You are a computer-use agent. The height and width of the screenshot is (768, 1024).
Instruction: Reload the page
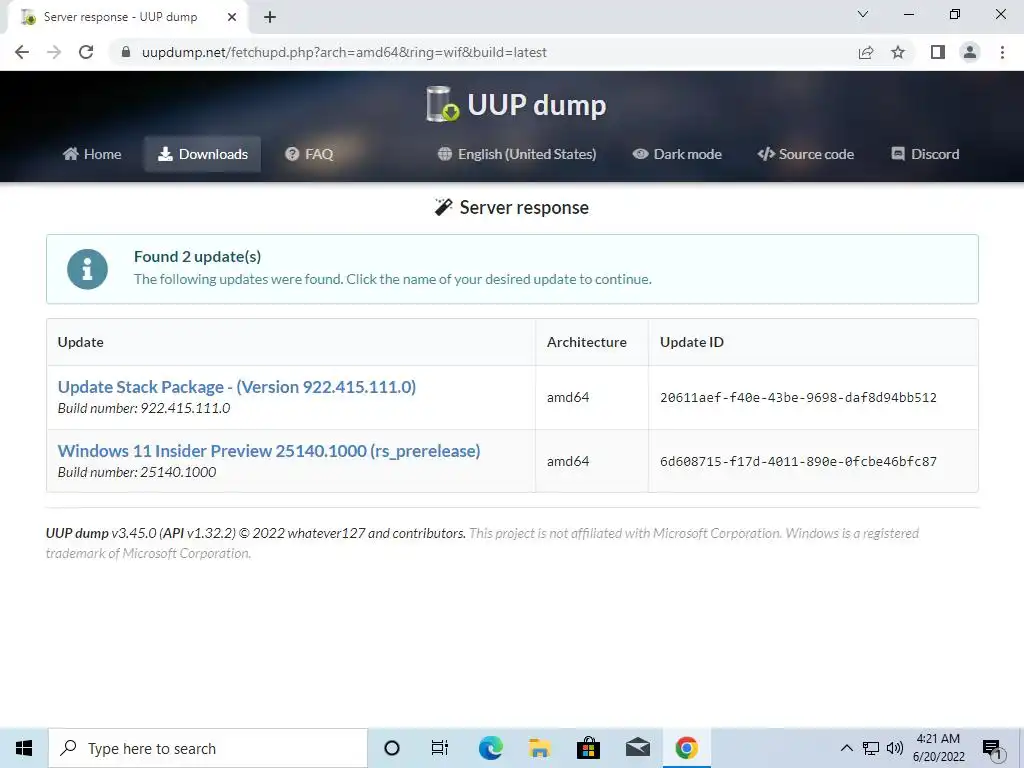tap(86, 52)
